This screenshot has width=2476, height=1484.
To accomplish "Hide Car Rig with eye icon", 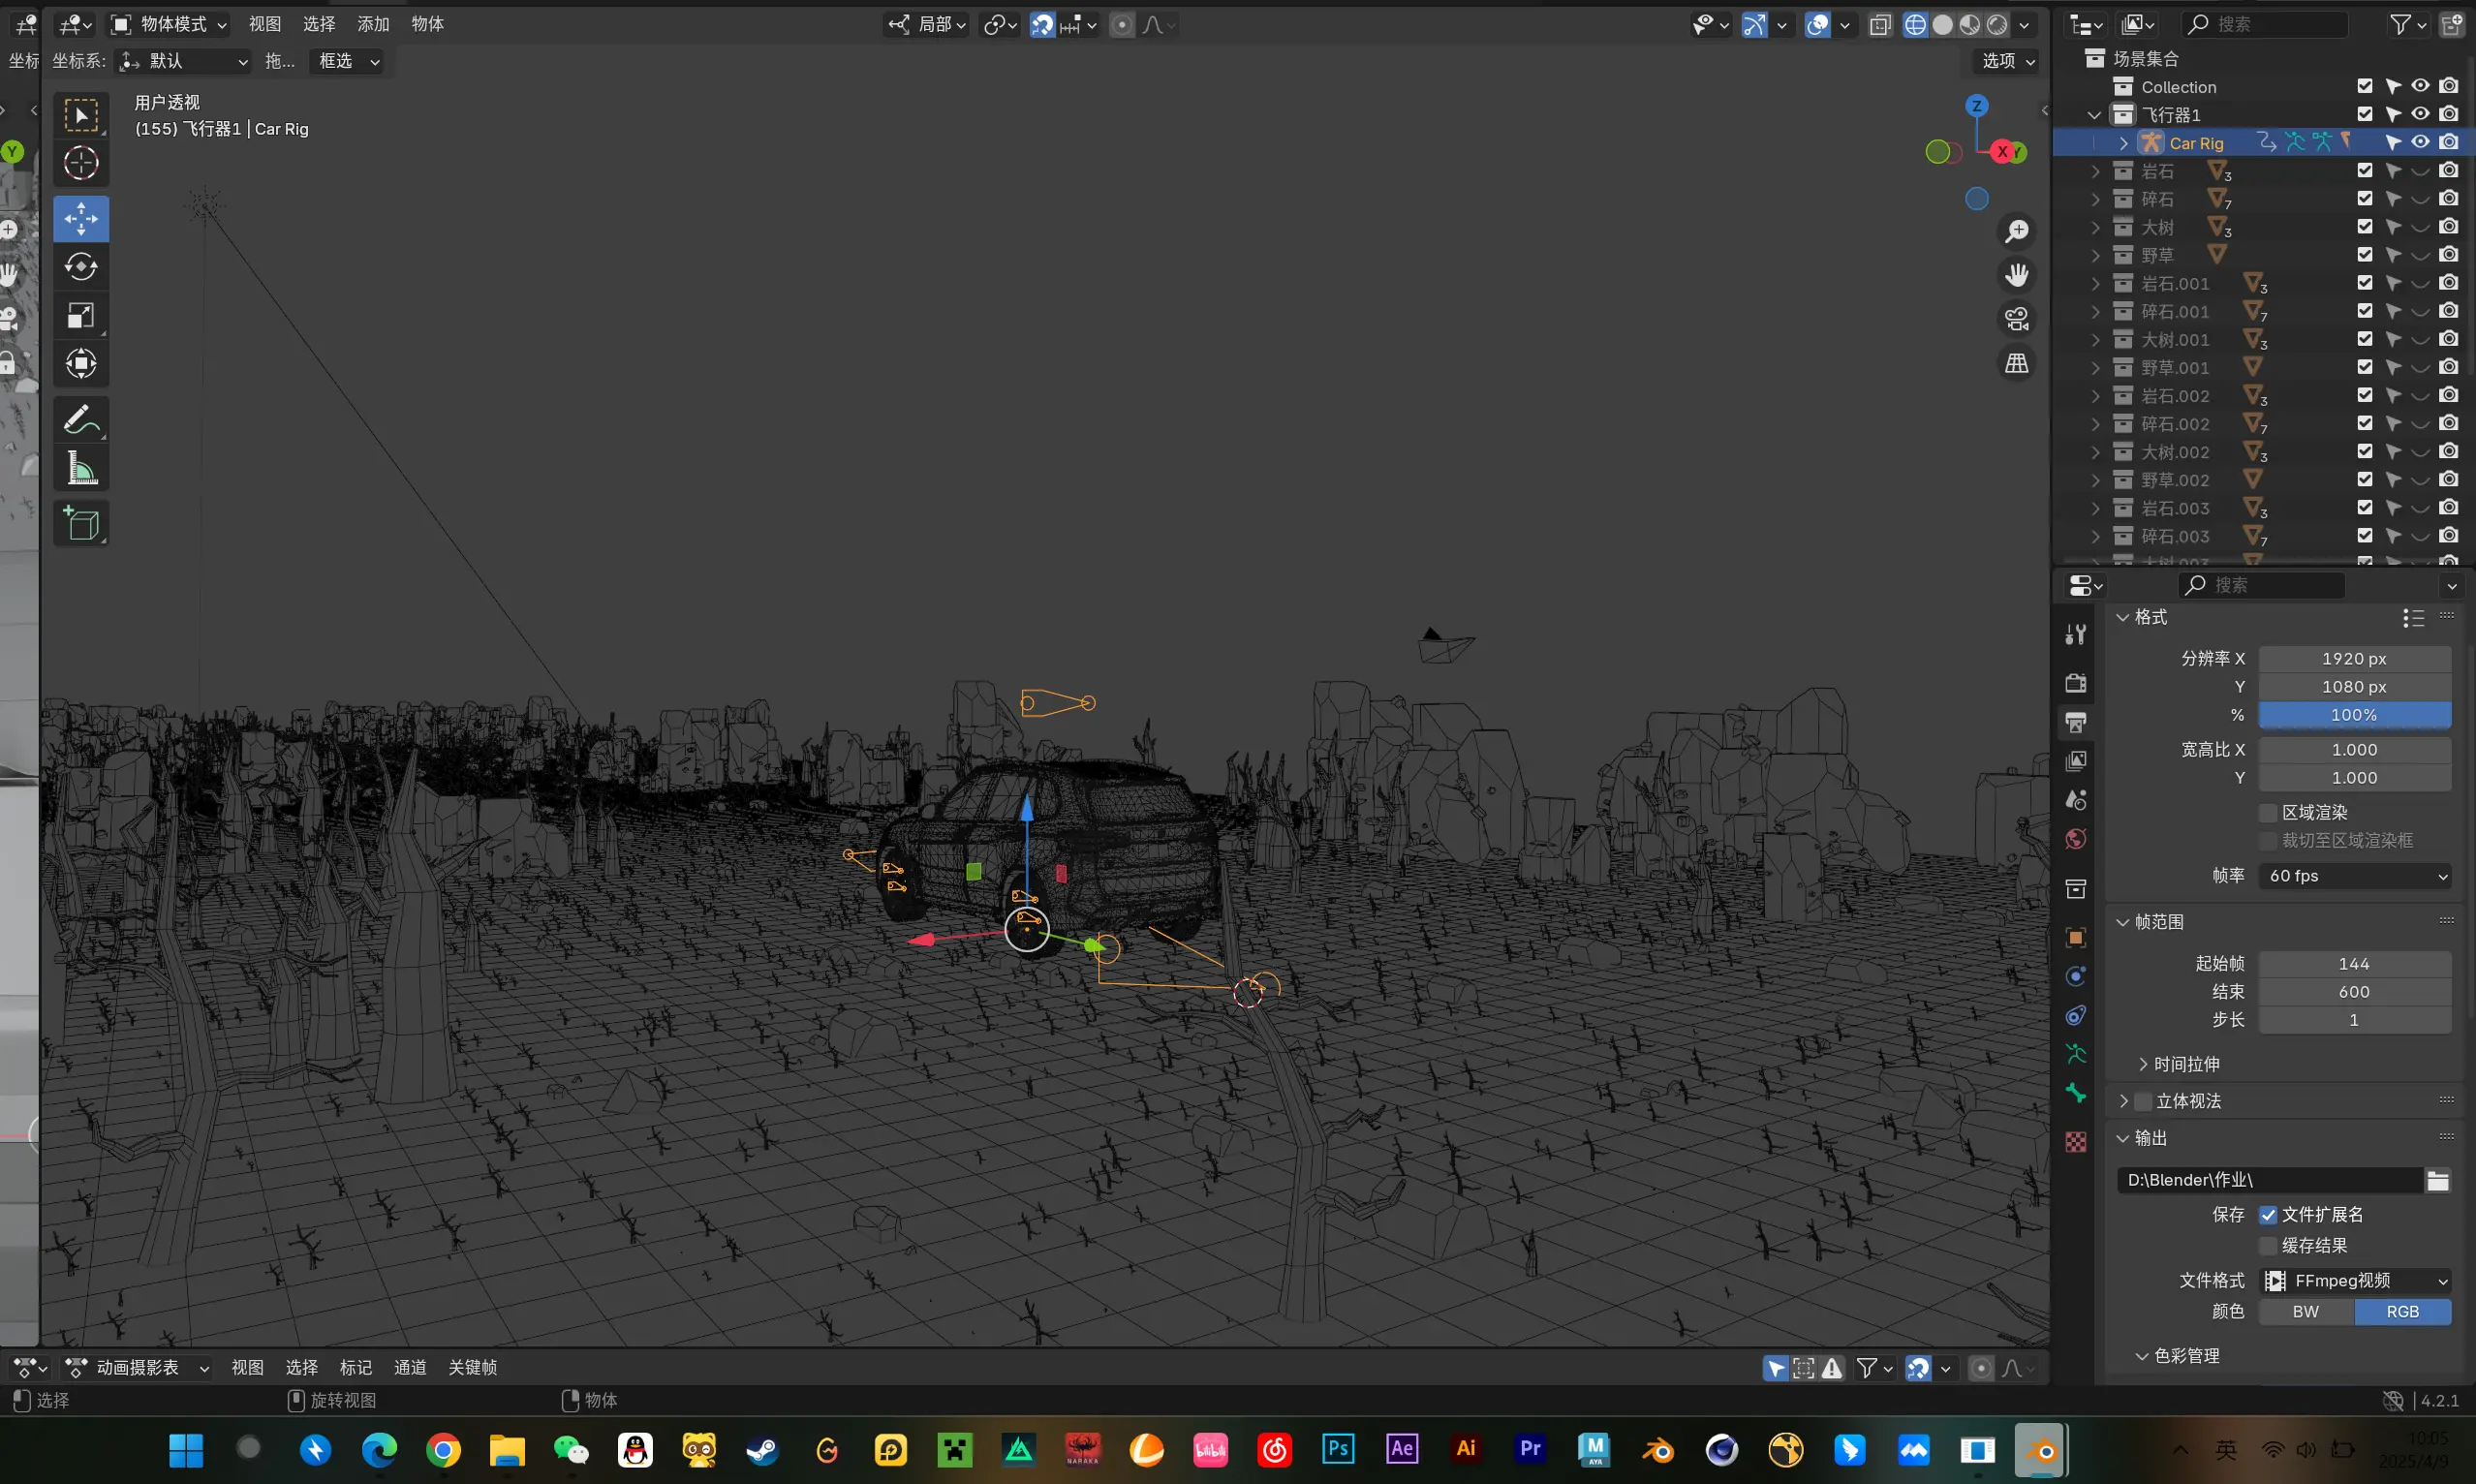I will point(2419,143).
